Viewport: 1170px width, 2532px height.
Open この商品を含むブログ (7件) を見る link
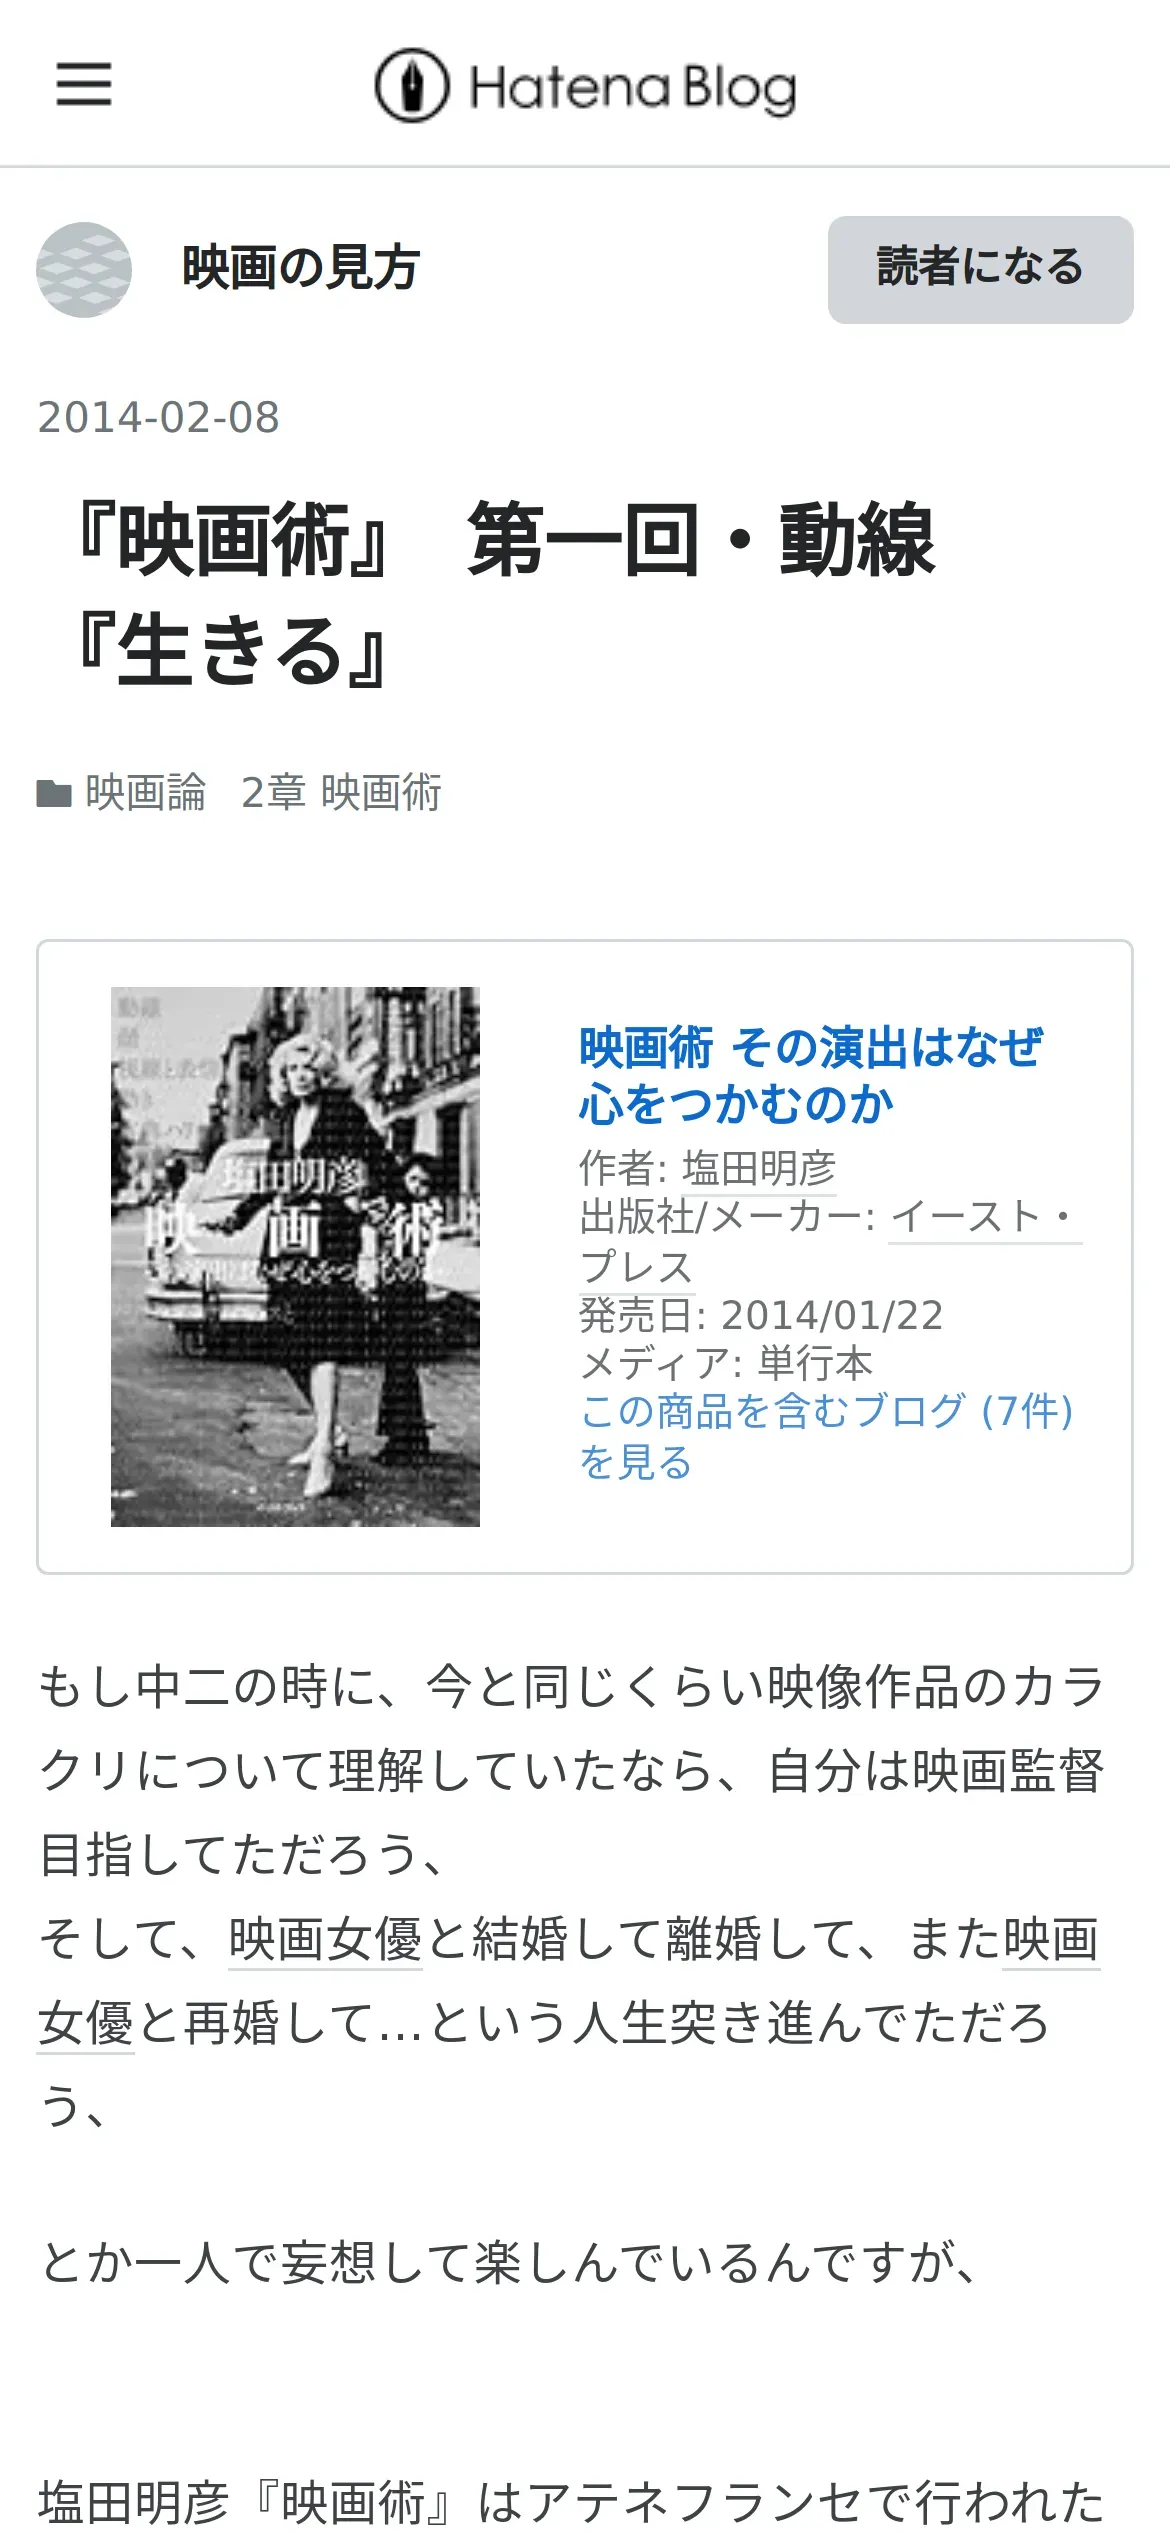point(826,1436)
